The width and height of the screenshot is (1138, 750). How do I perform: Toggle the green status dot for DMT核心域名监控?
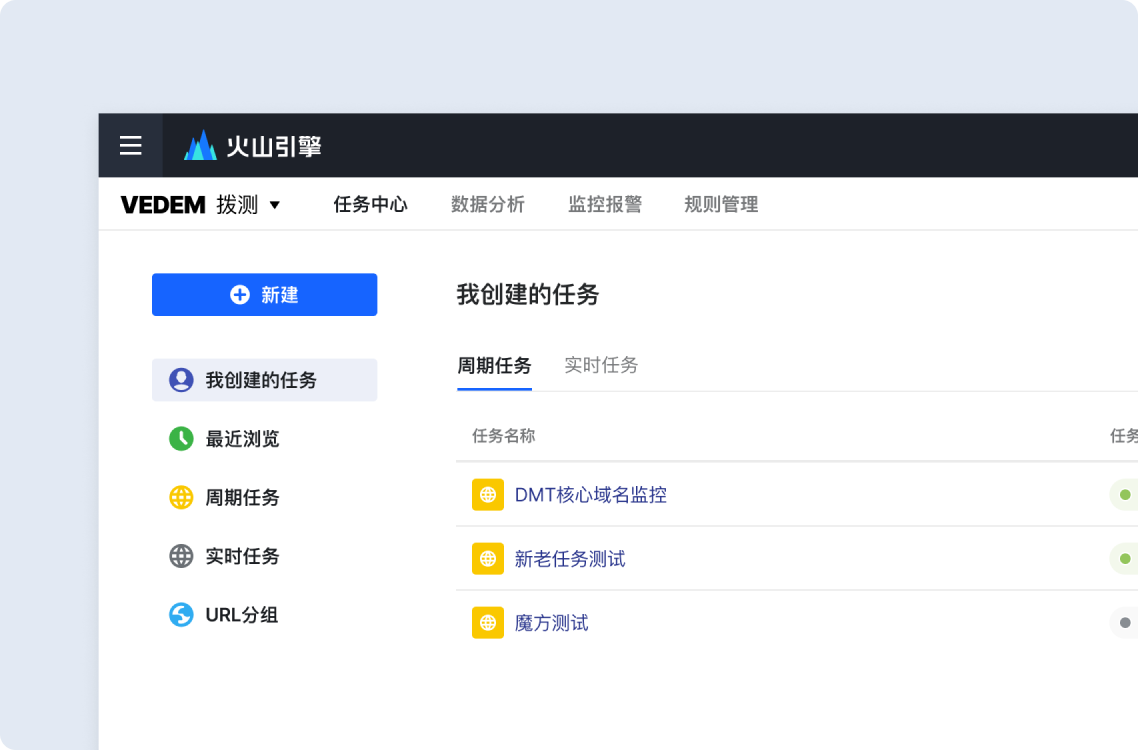[1124, 494]
